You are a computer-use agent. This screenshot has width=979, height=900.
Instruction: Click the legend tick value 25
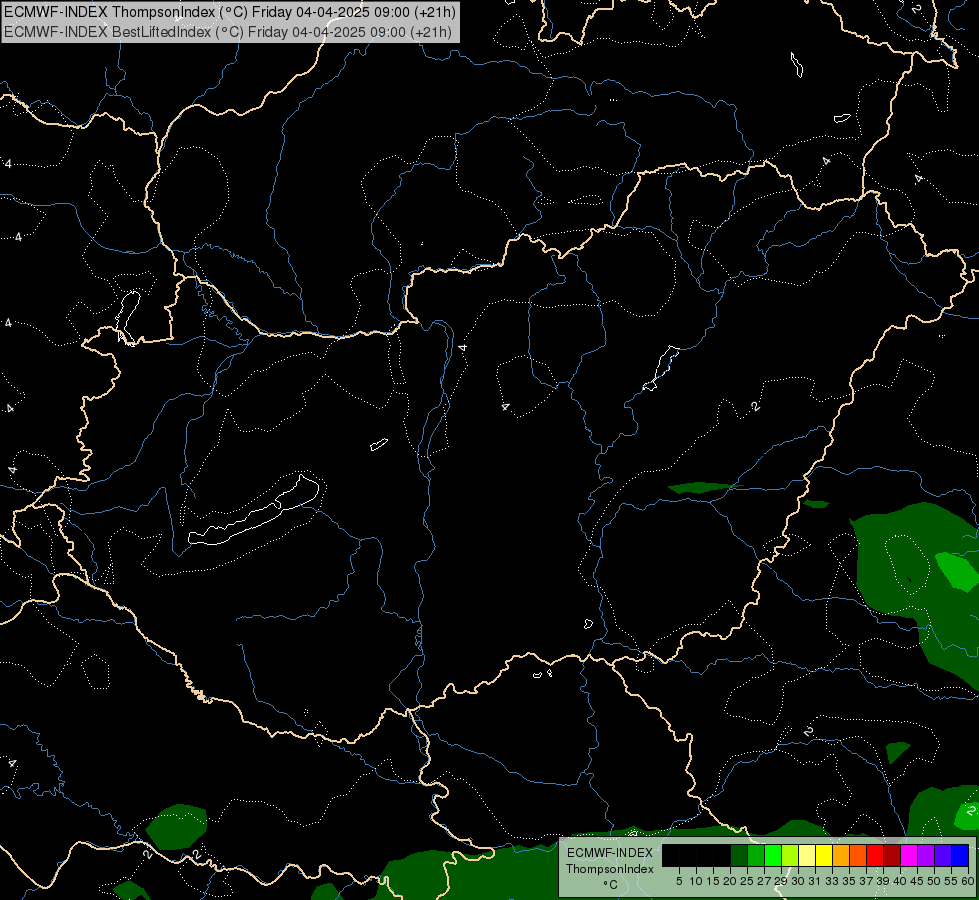(x=747, y=881)
